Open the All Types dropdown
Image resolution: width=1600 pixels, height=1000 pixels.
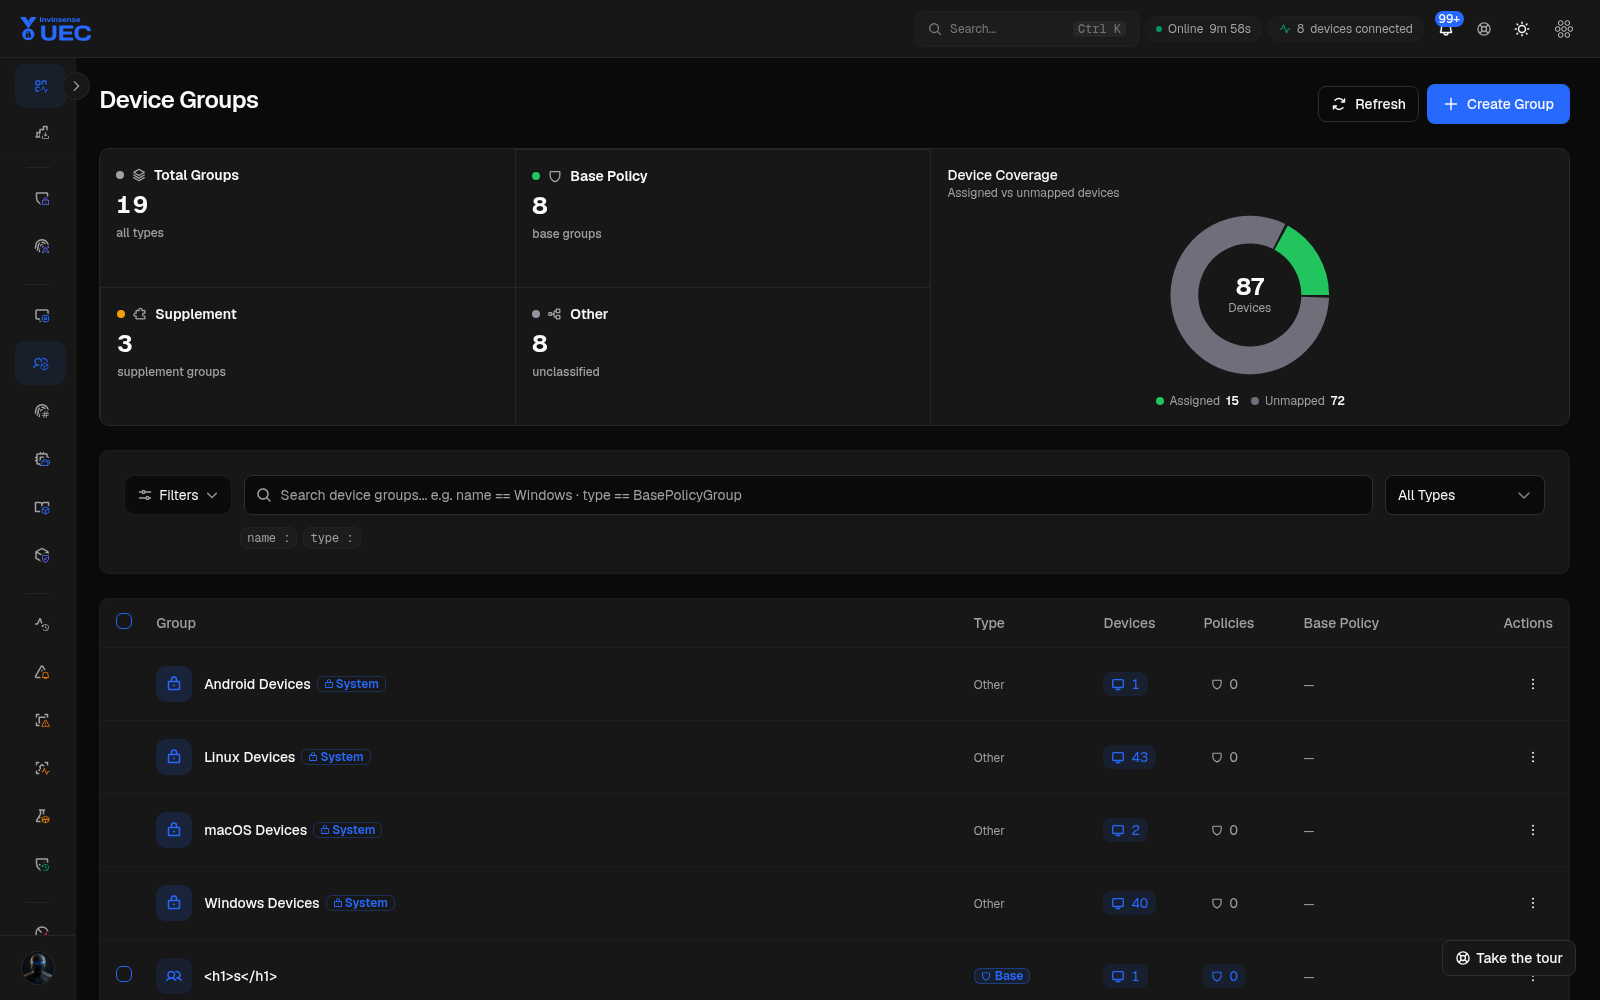(x=1464, y=495)
